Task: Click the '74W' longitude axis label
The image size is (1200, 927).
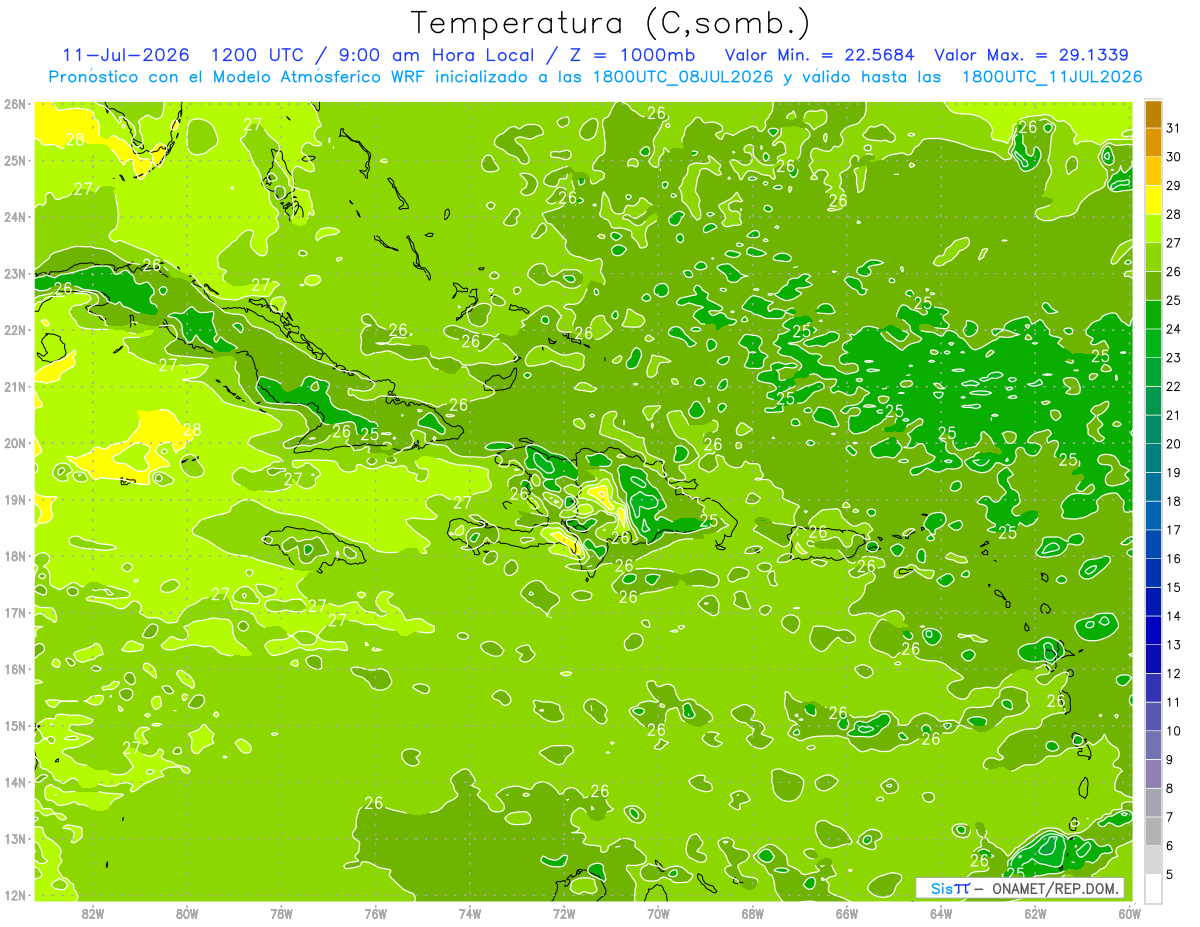Action: [470, 913]
